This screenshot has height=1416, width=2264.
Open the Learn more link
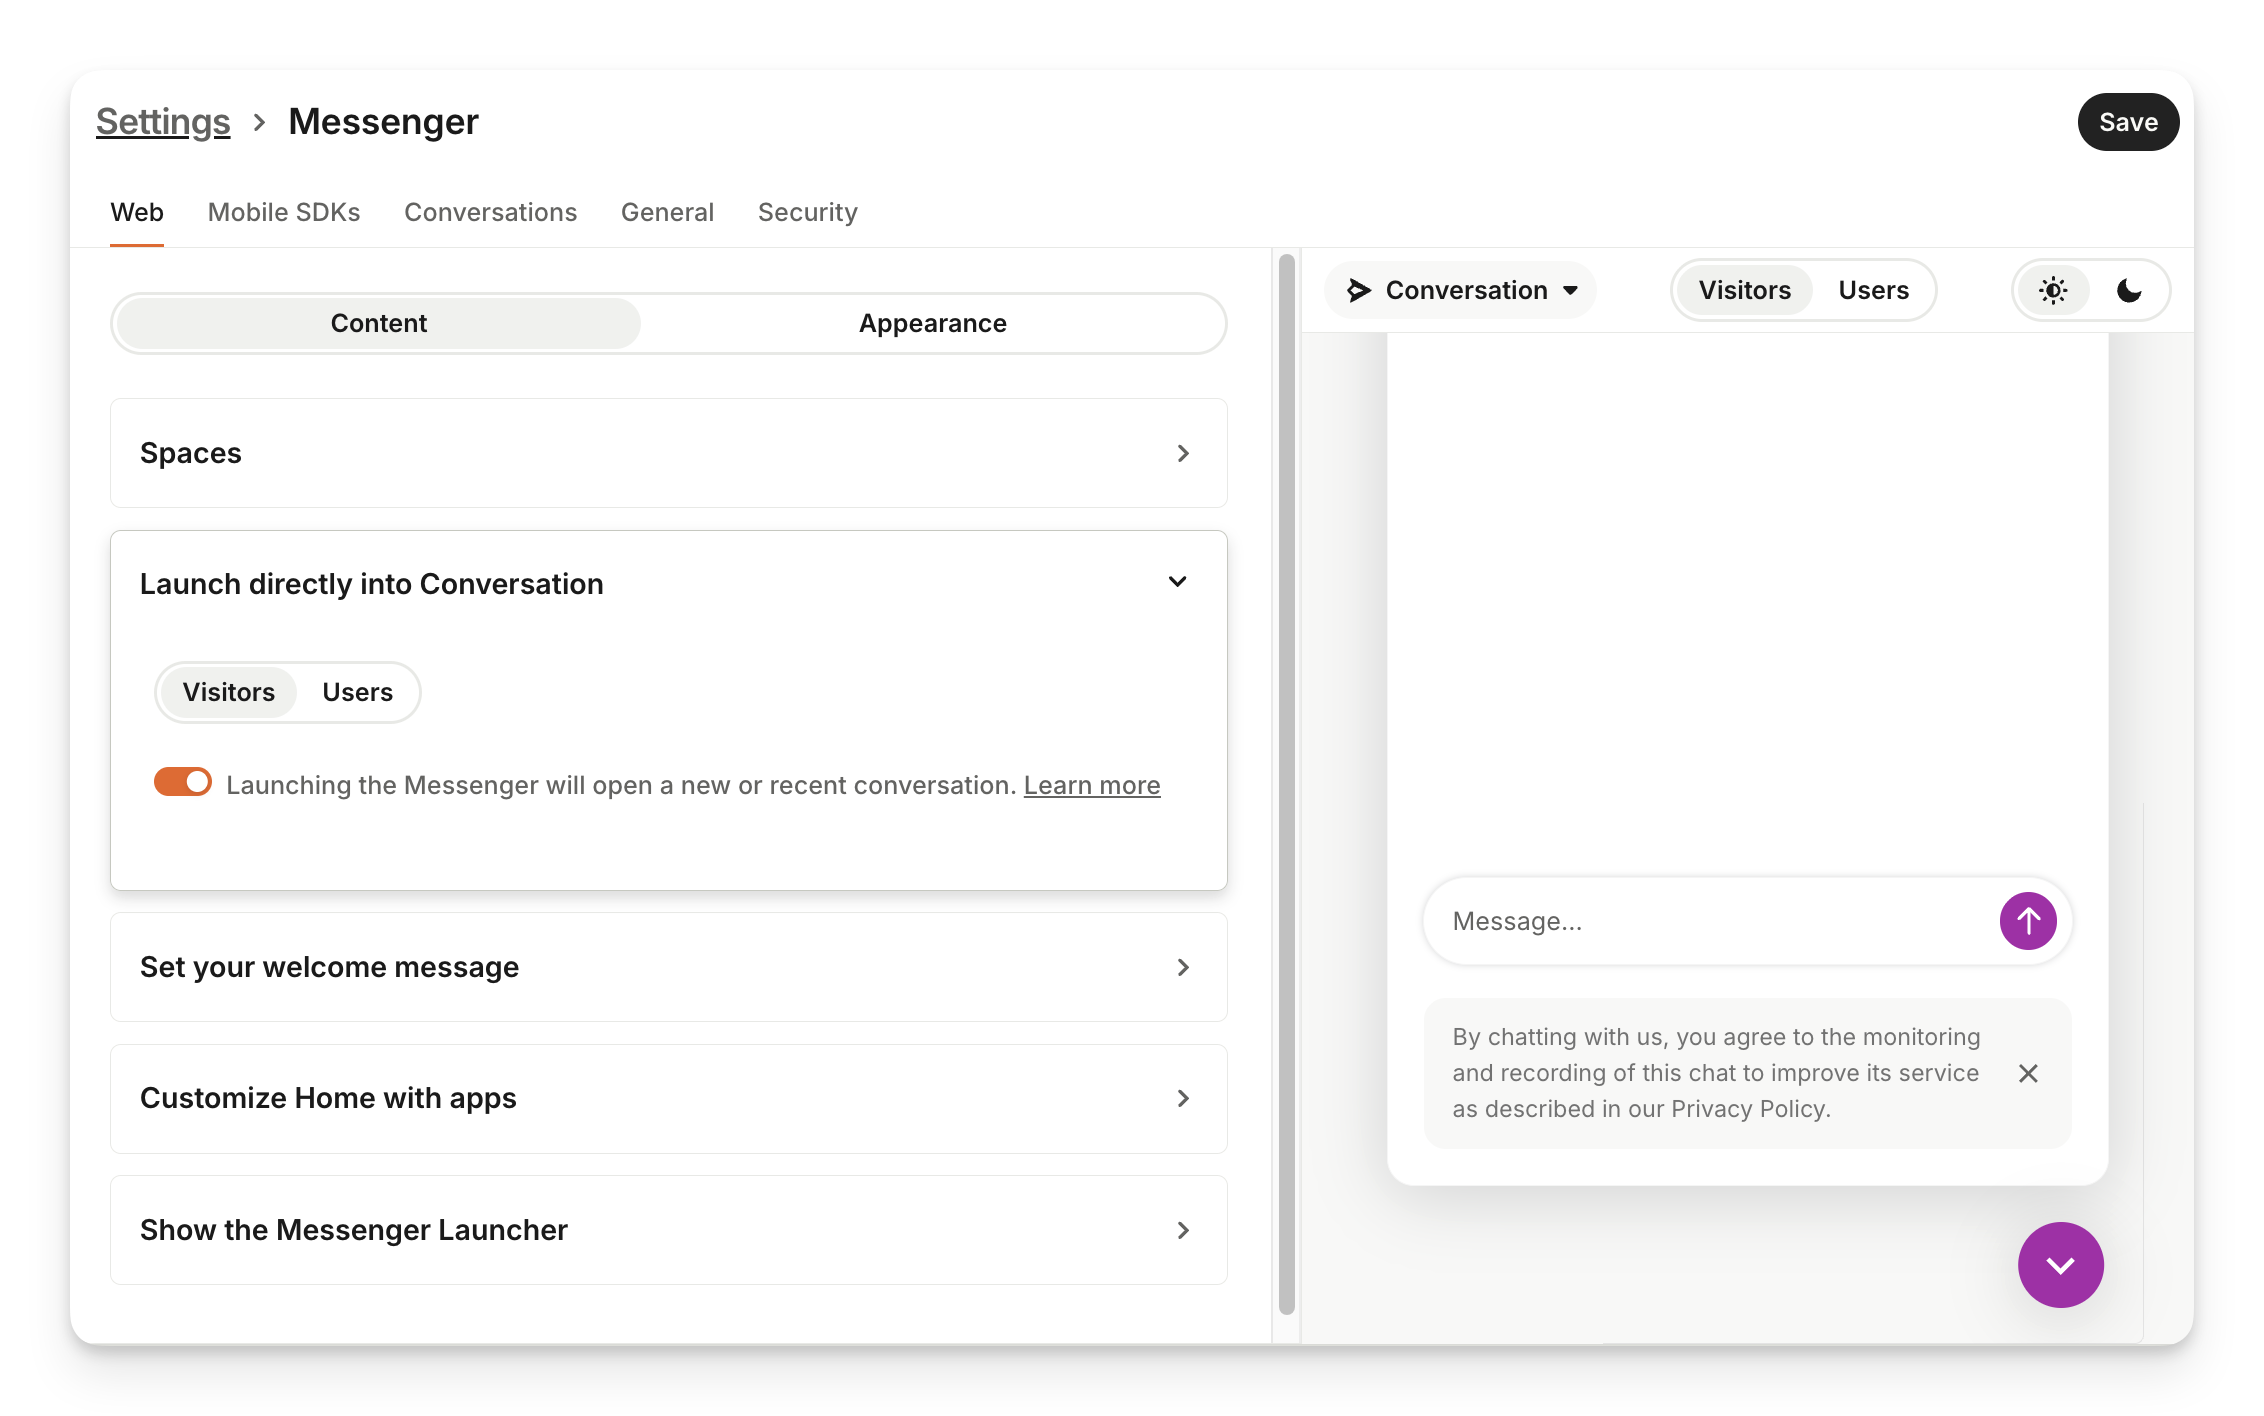[x=1091, y=785]
